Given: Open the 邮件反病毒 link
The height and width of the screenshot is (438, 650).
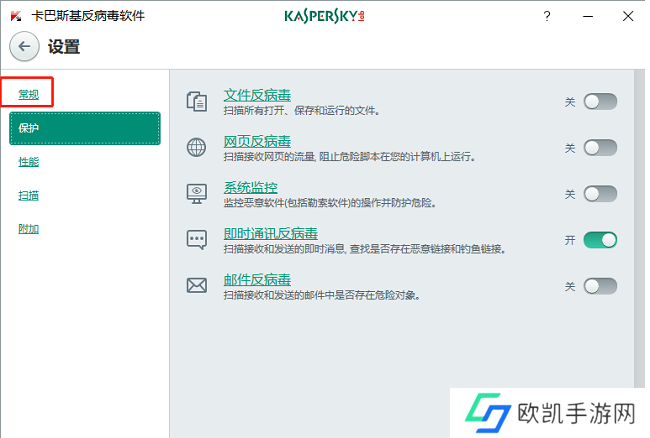Looking at the screenshot, I should 257,280.
